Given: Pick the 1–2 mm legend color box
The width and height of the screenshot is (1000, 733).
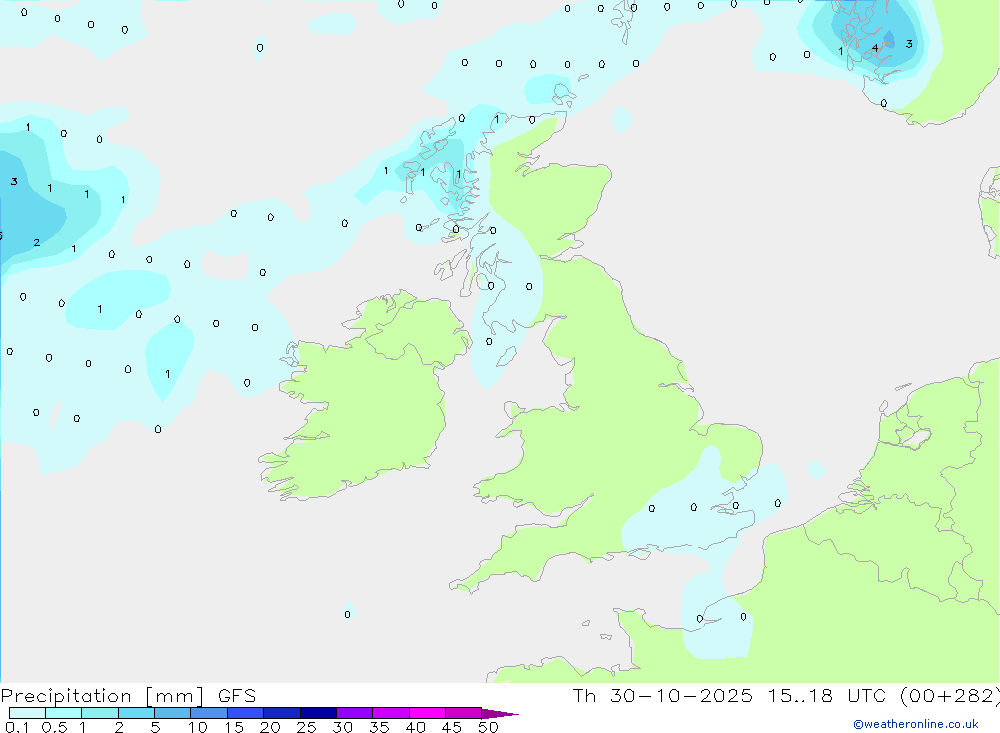Looking at the screenshot, I should tap(99, 713).
